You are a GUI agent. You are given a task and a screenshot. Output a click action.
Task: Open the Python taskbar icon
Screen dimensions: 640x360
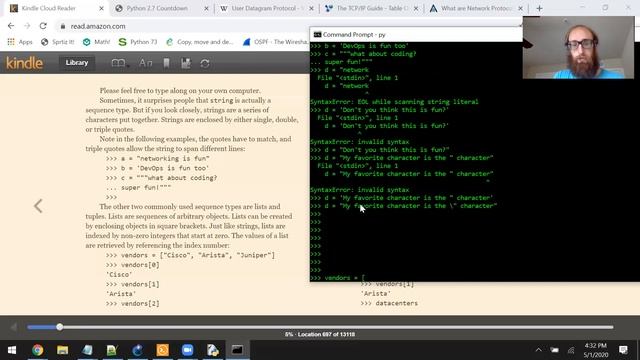click(x=213, y=350)
